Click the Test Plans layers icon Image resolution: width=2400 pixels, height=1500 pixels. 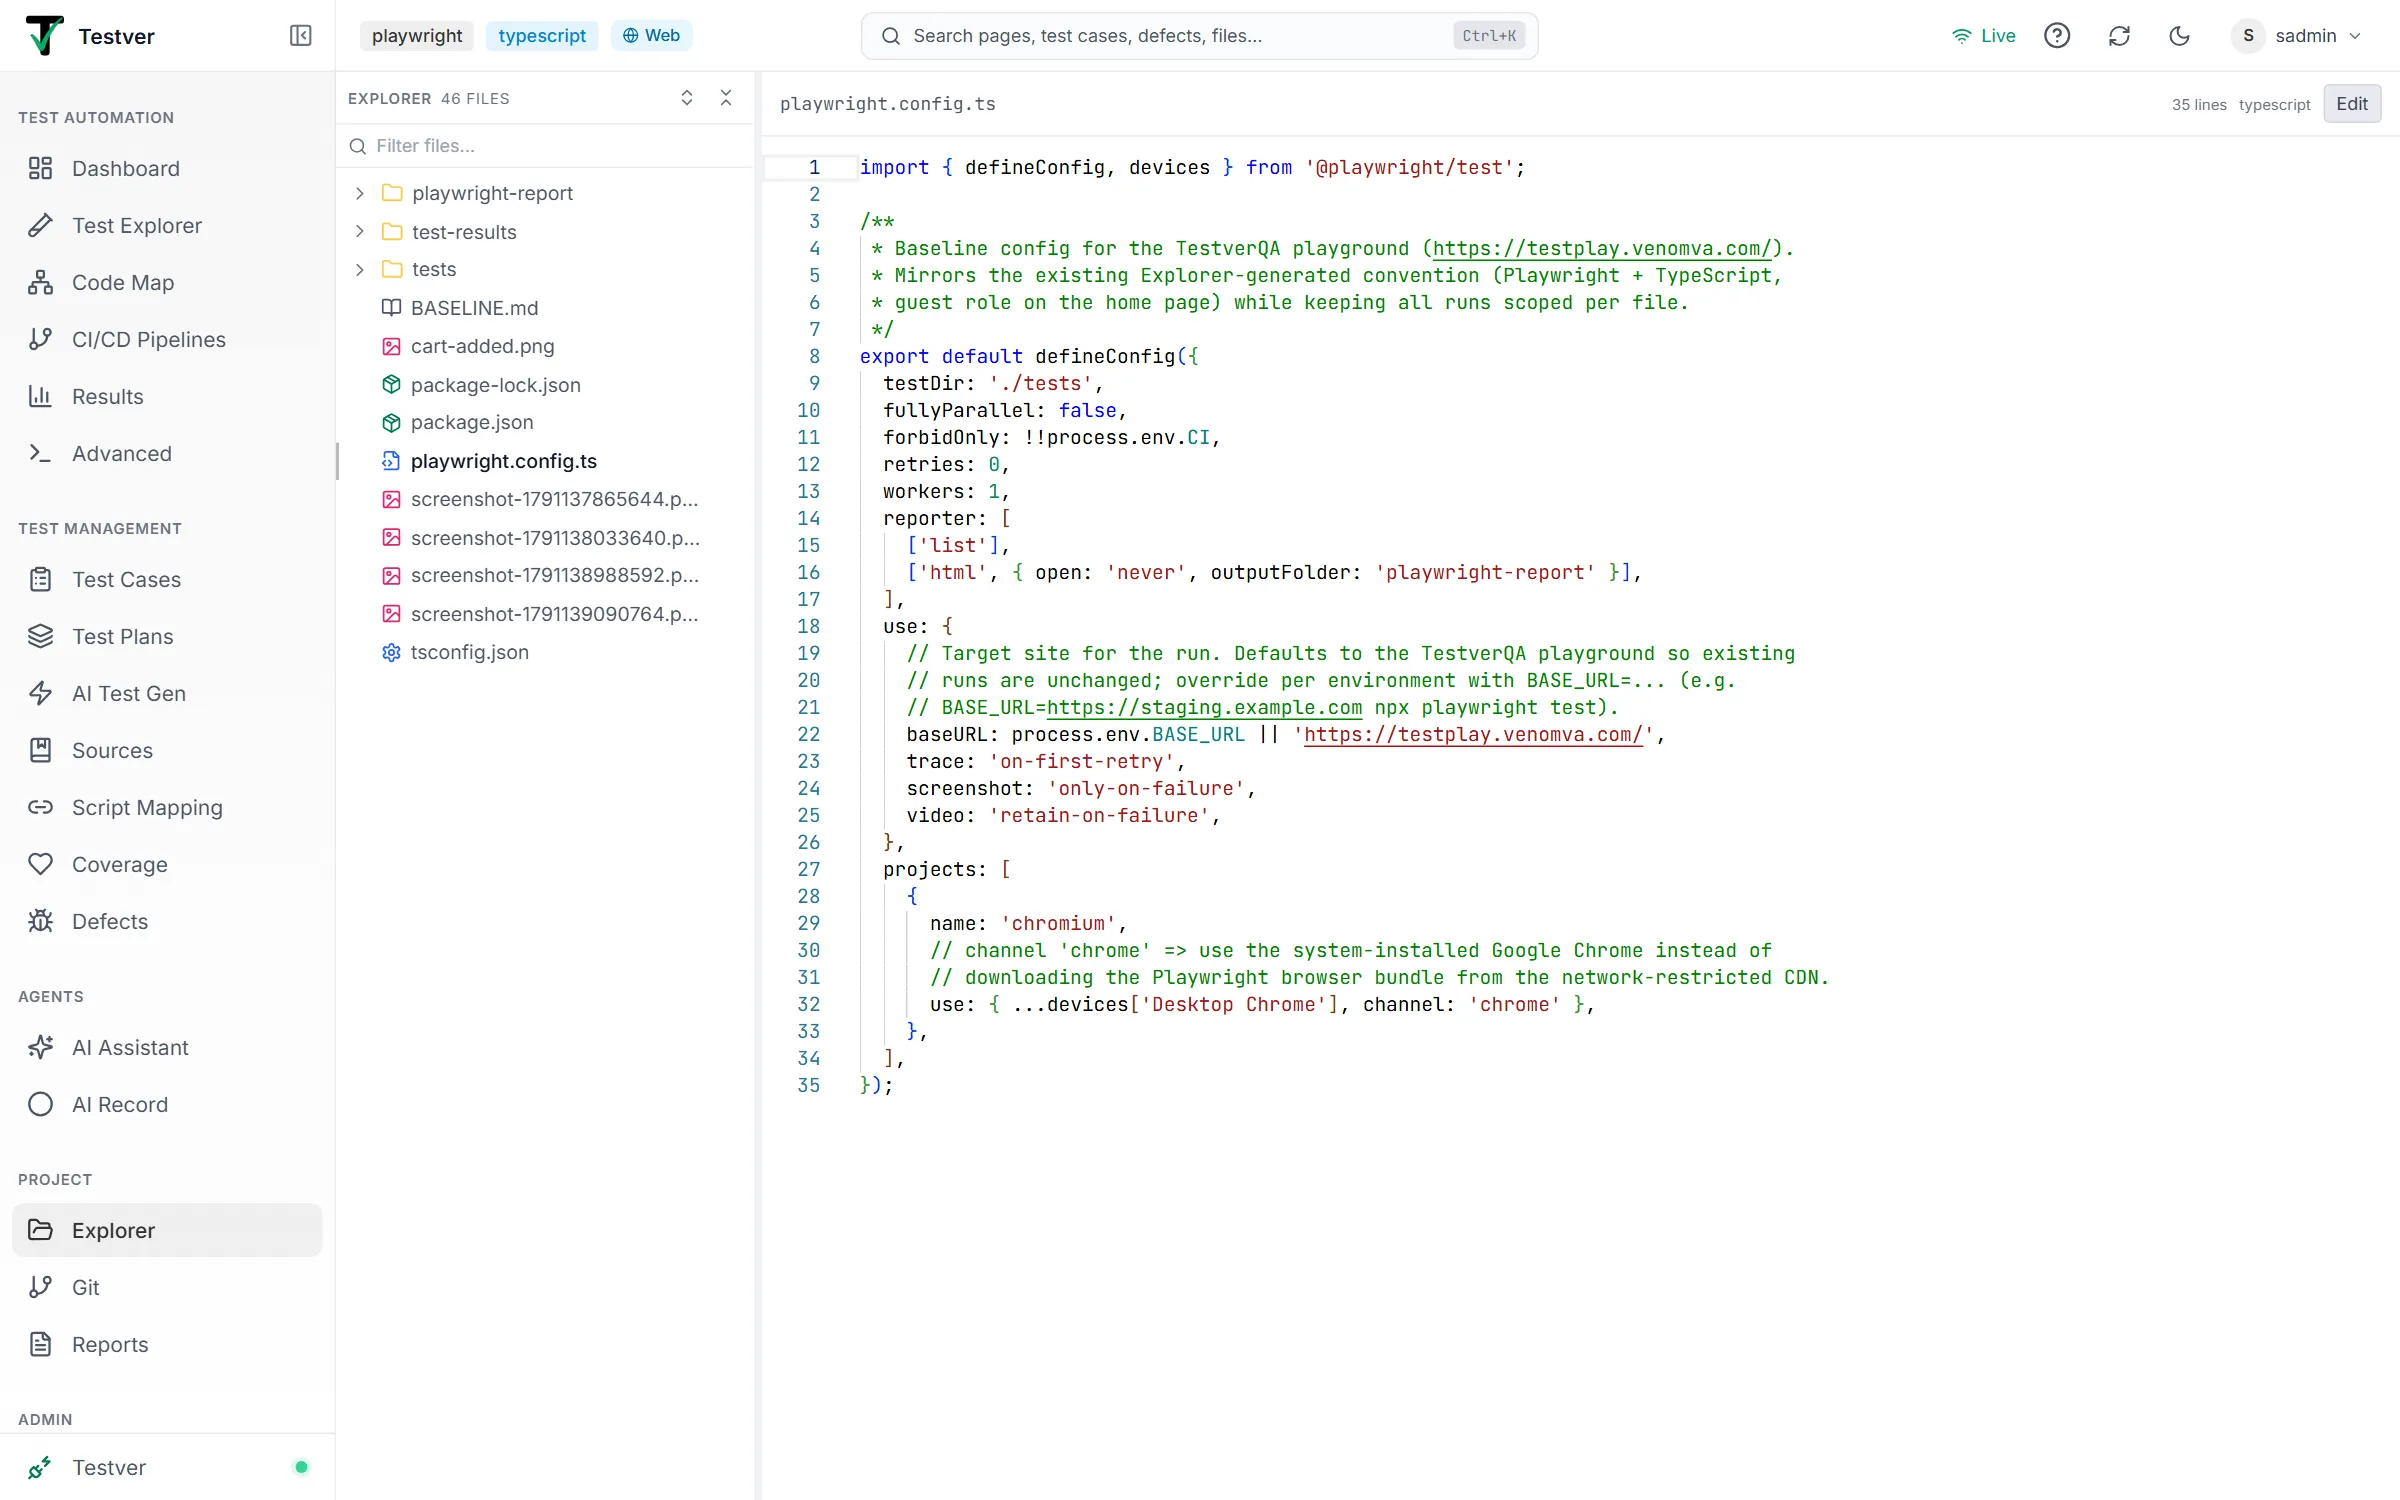click(x=40, y=636)
